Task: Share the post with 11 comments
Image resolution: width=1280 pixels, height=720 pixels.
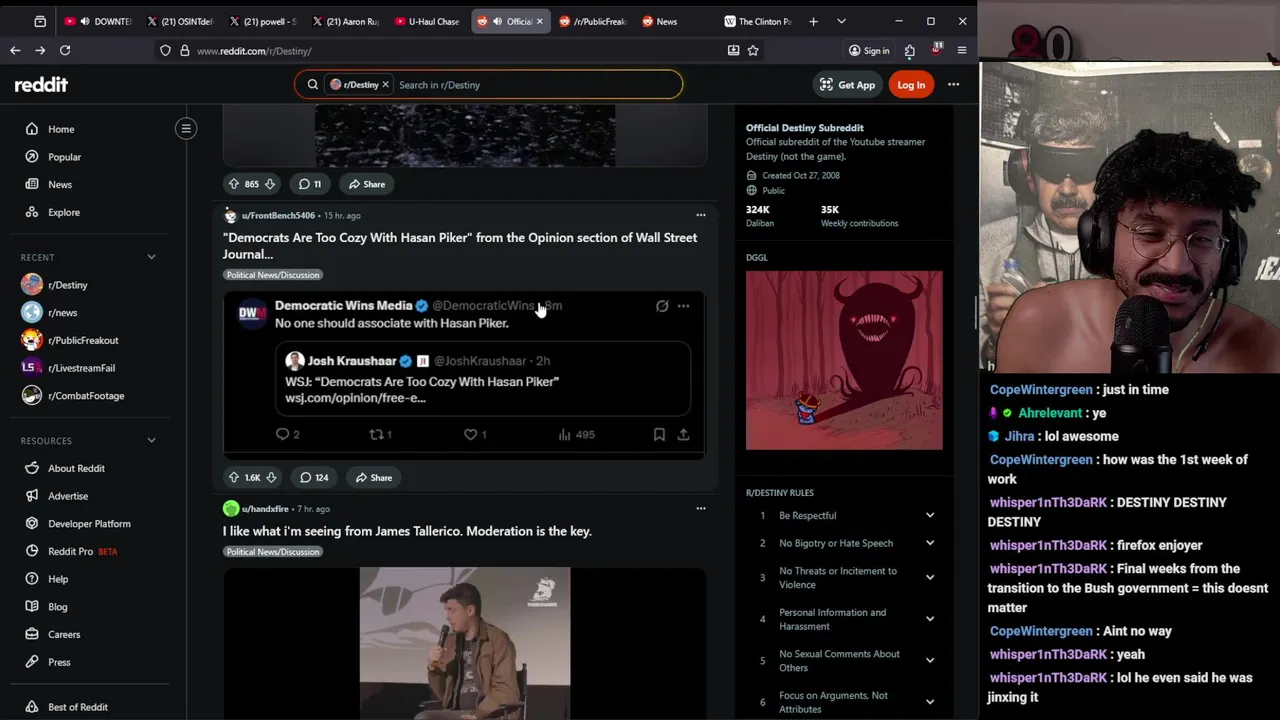Action: tap(366, 184)
